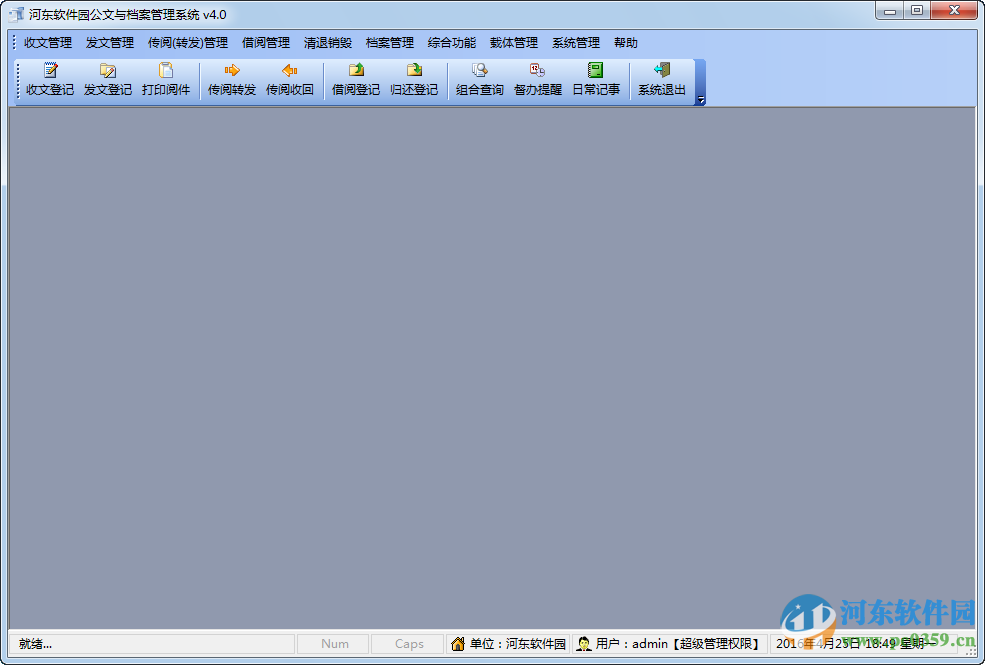Click the 系统管理 menu
The height and width of the screenshot is (665, 985).
click(575, 43)
